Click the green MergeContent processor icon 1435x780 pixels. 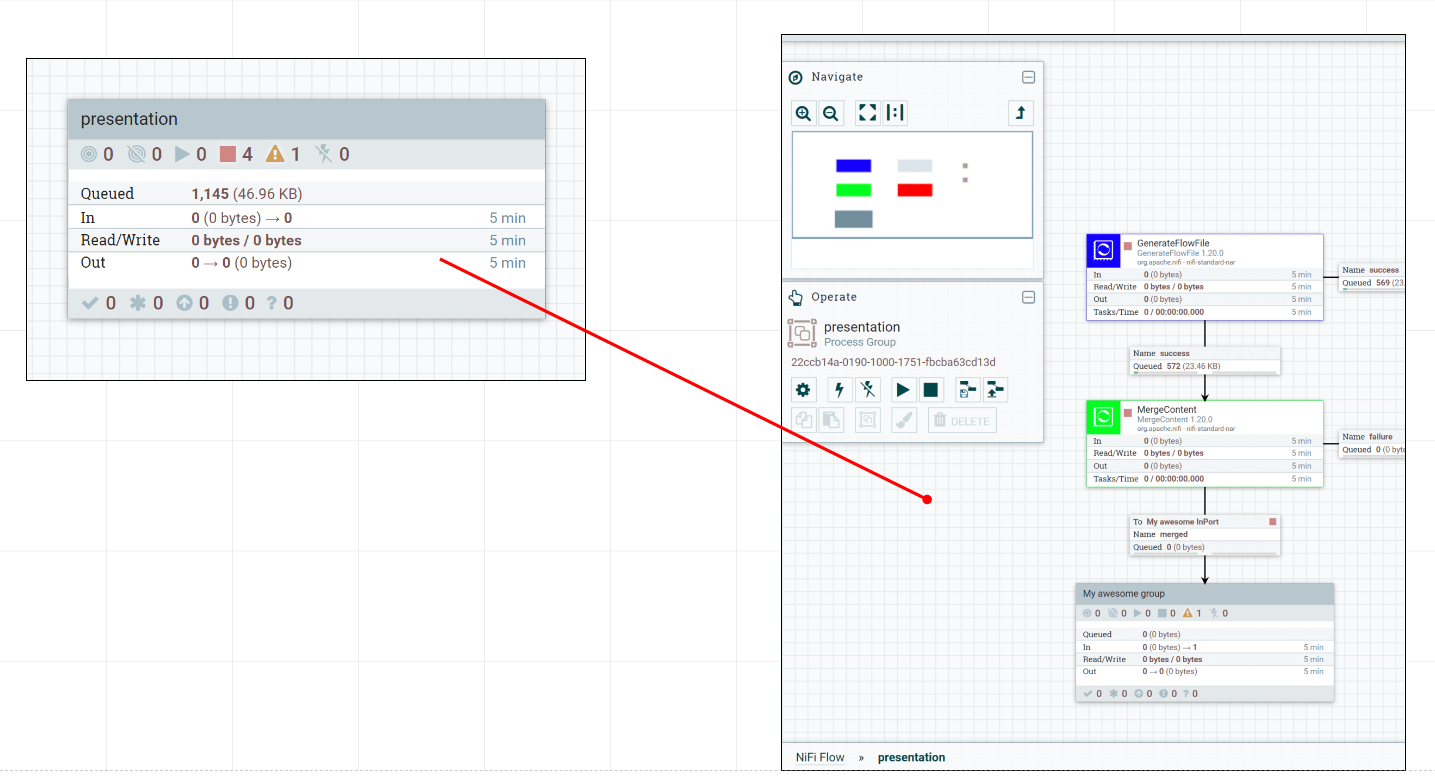[1103, 417]
